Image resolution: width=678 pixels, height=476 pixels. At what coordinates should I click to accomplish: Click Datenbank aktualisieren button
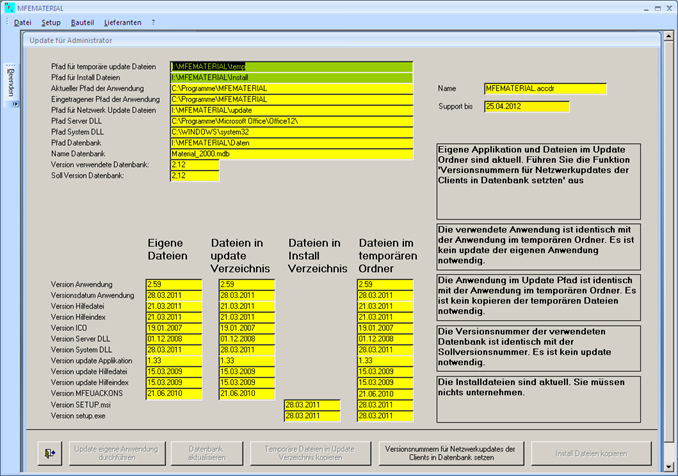click(207, 453)
